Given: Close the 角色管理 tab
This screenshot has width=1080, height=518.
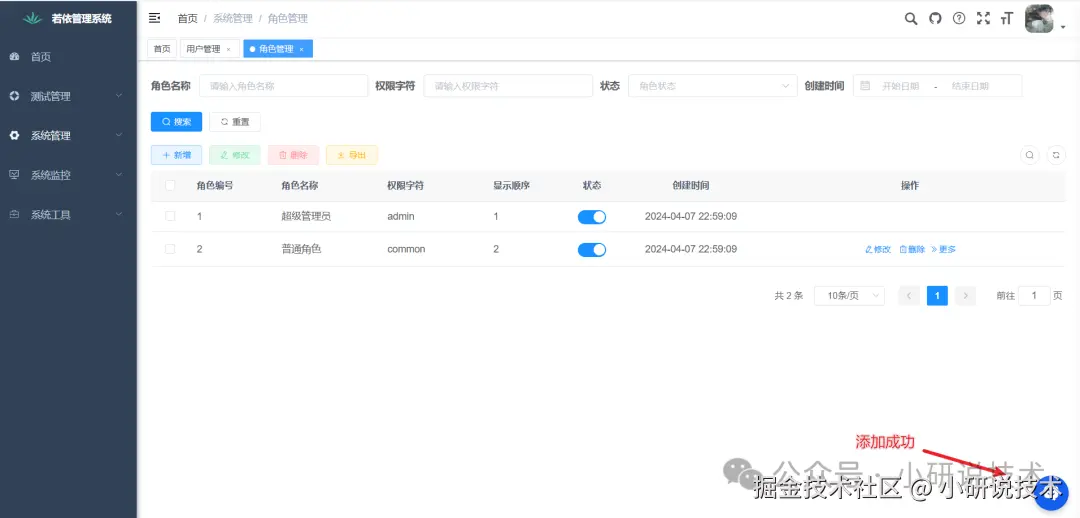Looking at the screenshot, I should coord(302,50).
